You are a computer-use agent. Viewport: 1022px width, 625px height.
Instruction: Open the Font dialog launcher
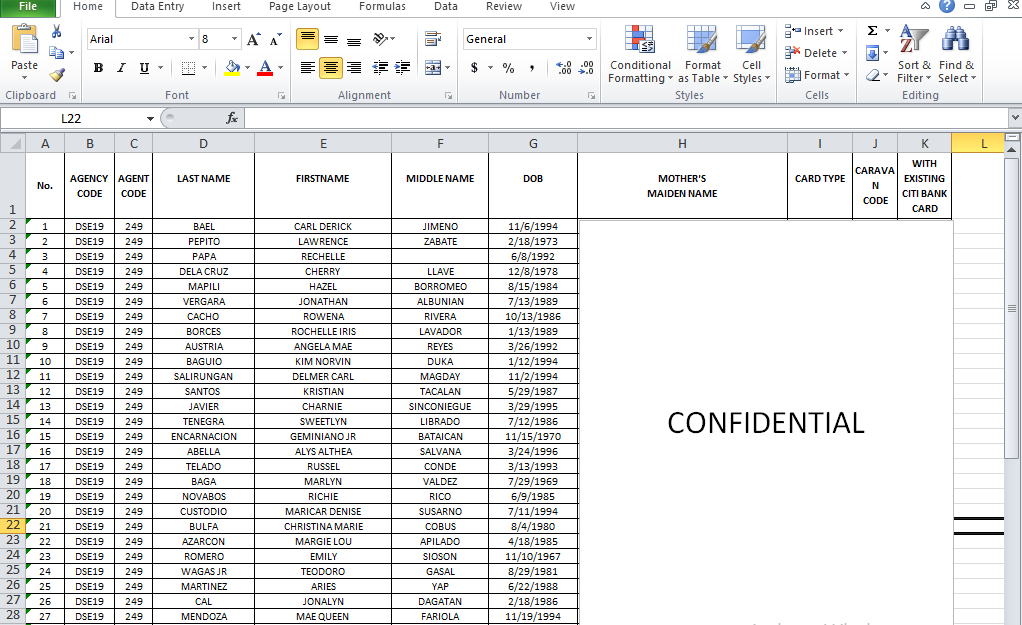pyautogui.click(x=282, y=96)
